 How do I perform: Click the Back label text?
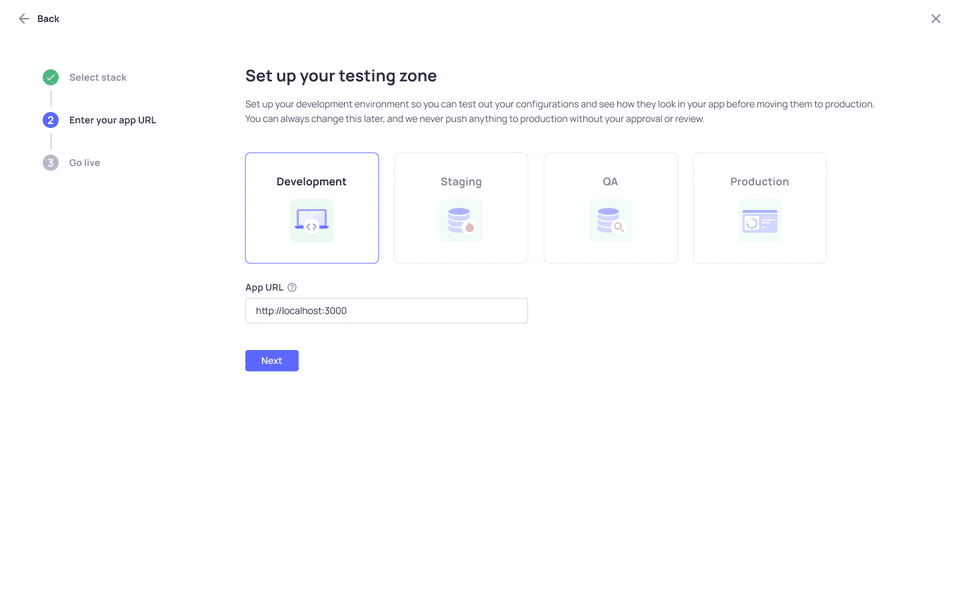48,19
